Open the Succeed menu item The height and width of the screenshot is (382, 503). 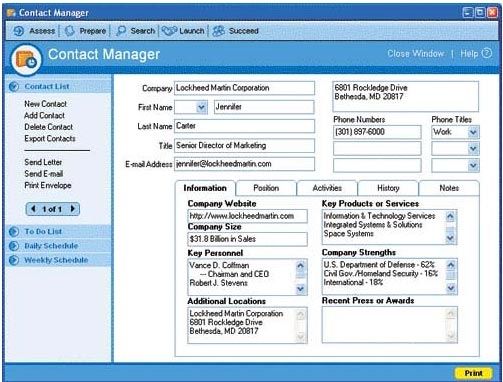pos(244,31)
